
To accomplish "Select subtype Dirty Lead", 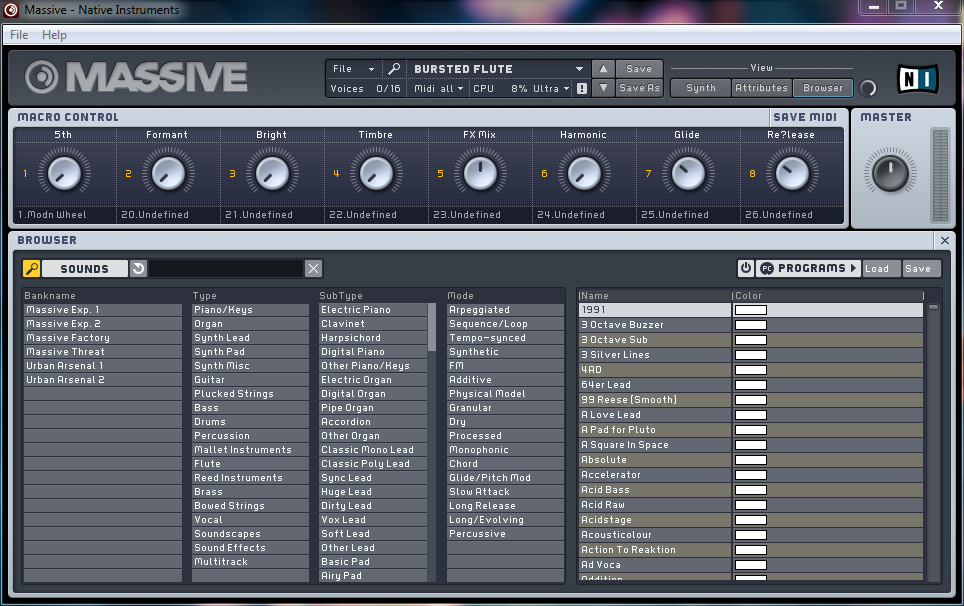I will click(373, 505).
